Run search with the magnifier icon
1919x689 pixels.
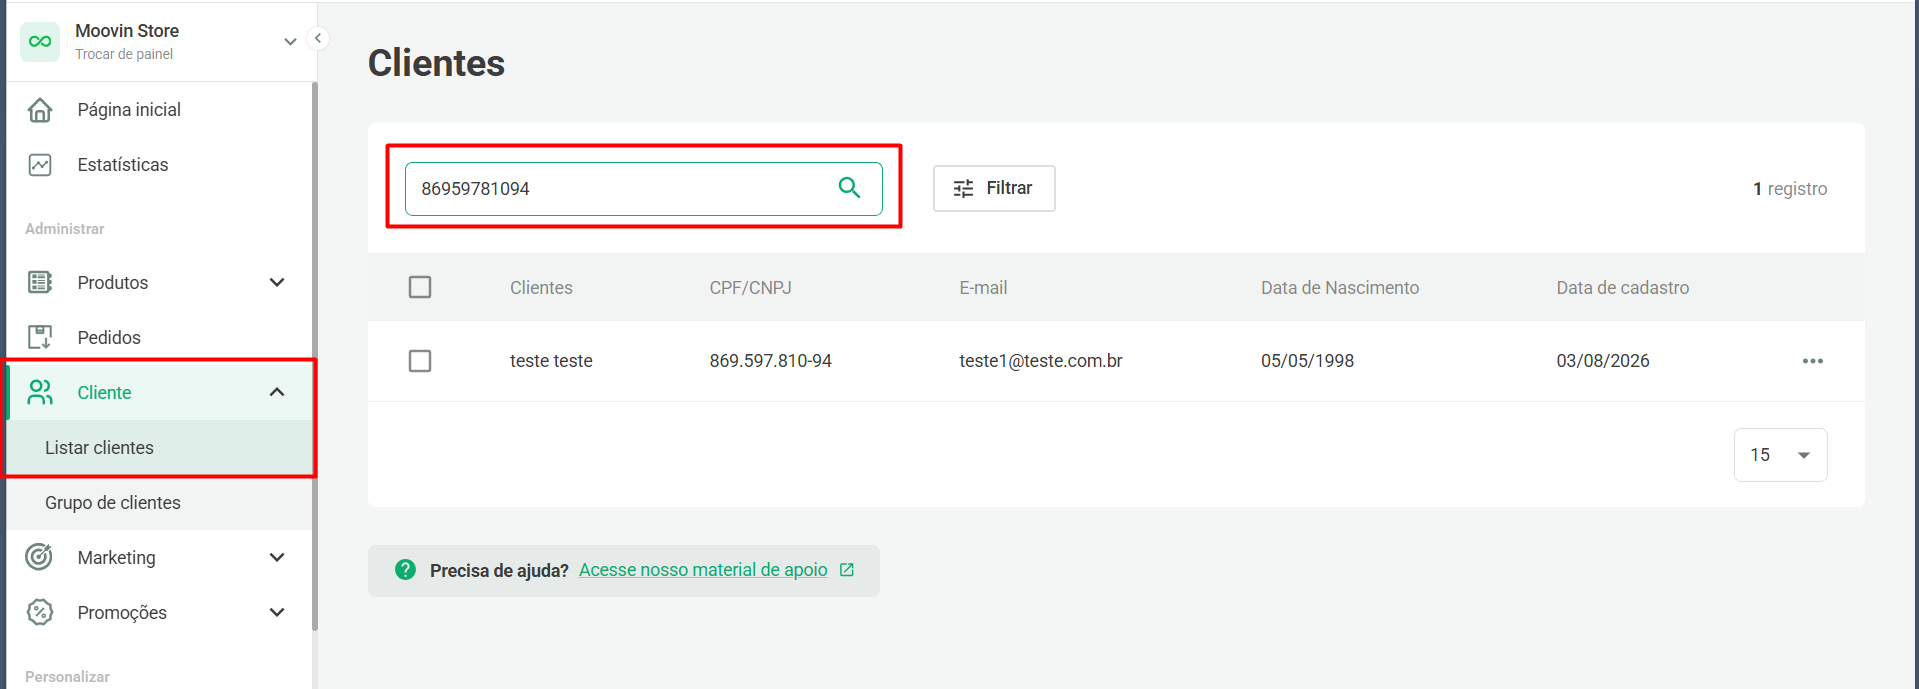849,188
